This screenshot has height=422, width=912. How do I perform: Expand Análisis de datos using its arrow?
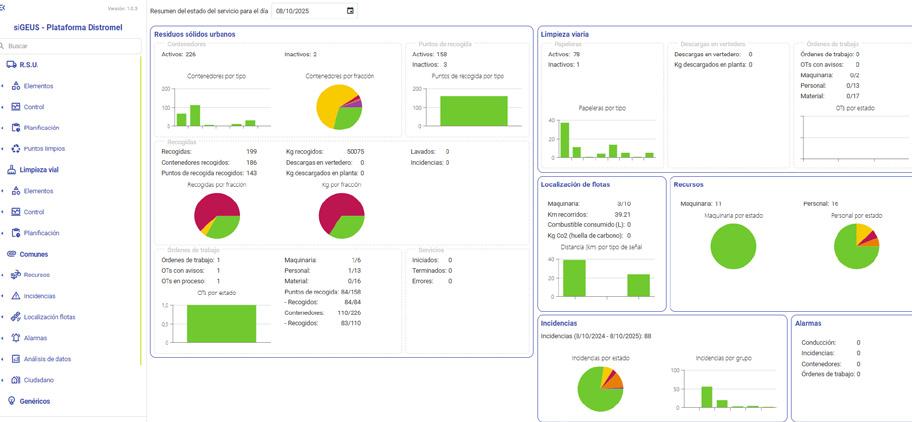[x=2, y=359]
